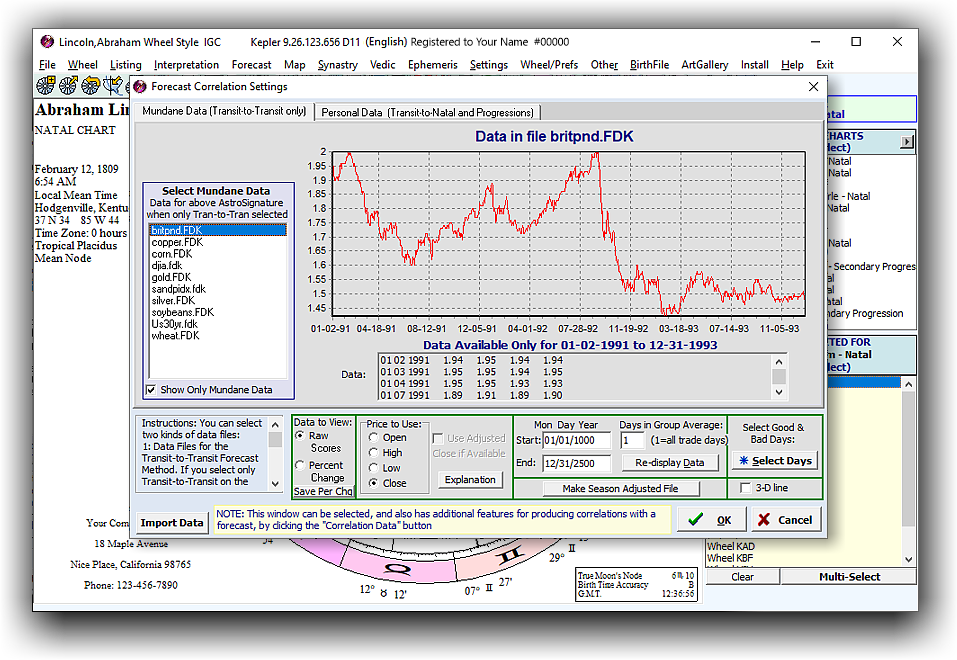This screenshot has width=957, height=660.
Task: Switch to the Personal Data tab
Action: click(427, 112)
